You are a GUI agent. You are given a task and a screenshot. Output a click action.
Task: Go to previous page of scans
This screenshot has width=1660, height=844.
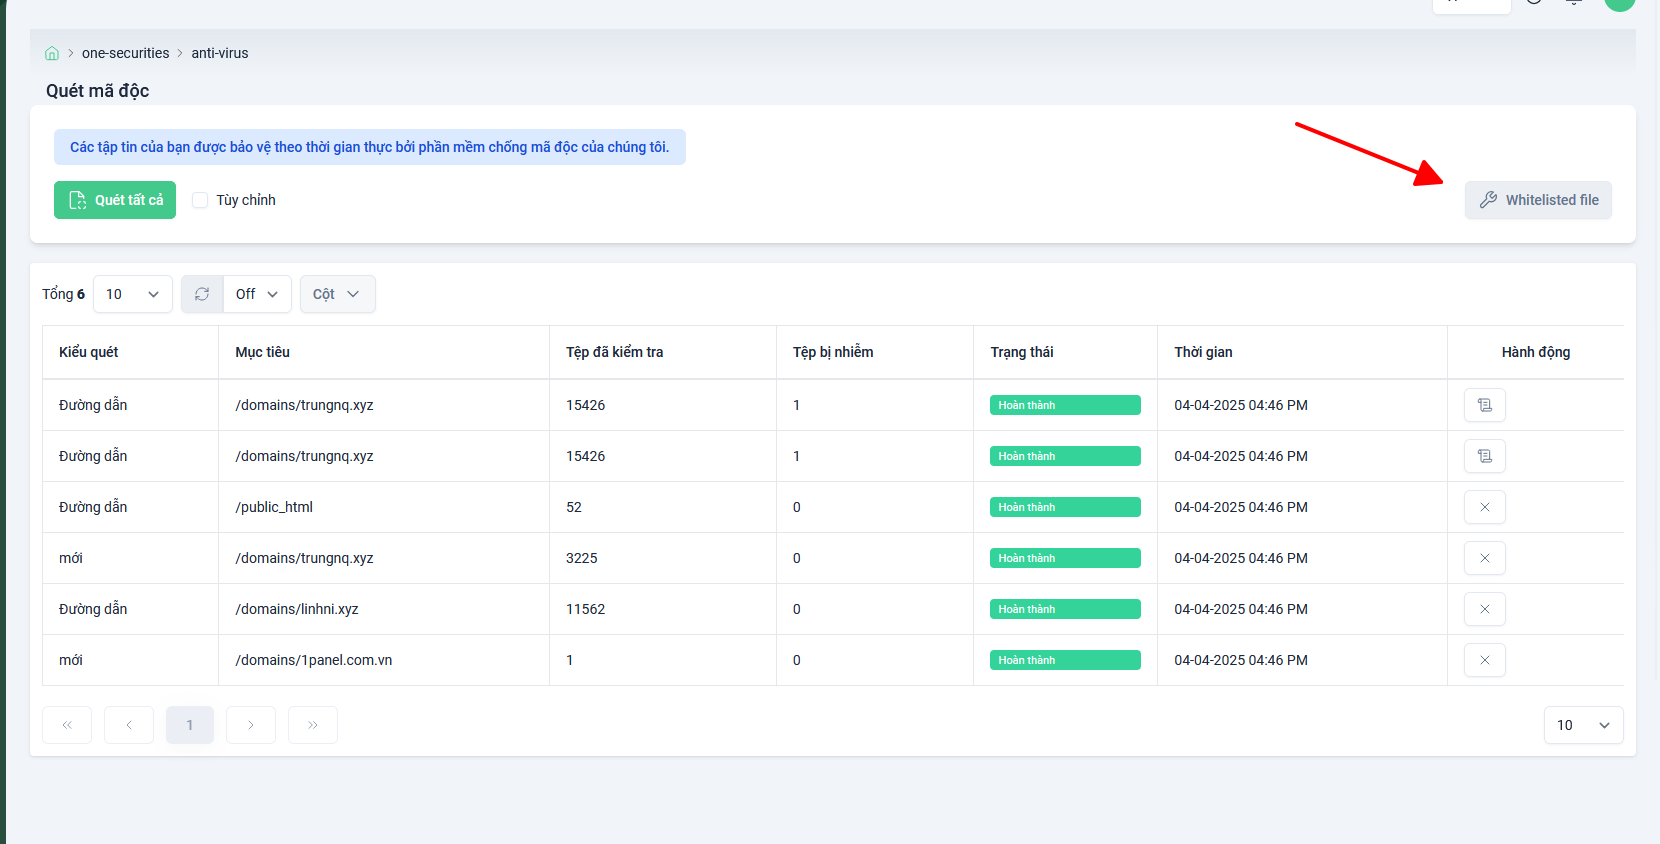129,725
